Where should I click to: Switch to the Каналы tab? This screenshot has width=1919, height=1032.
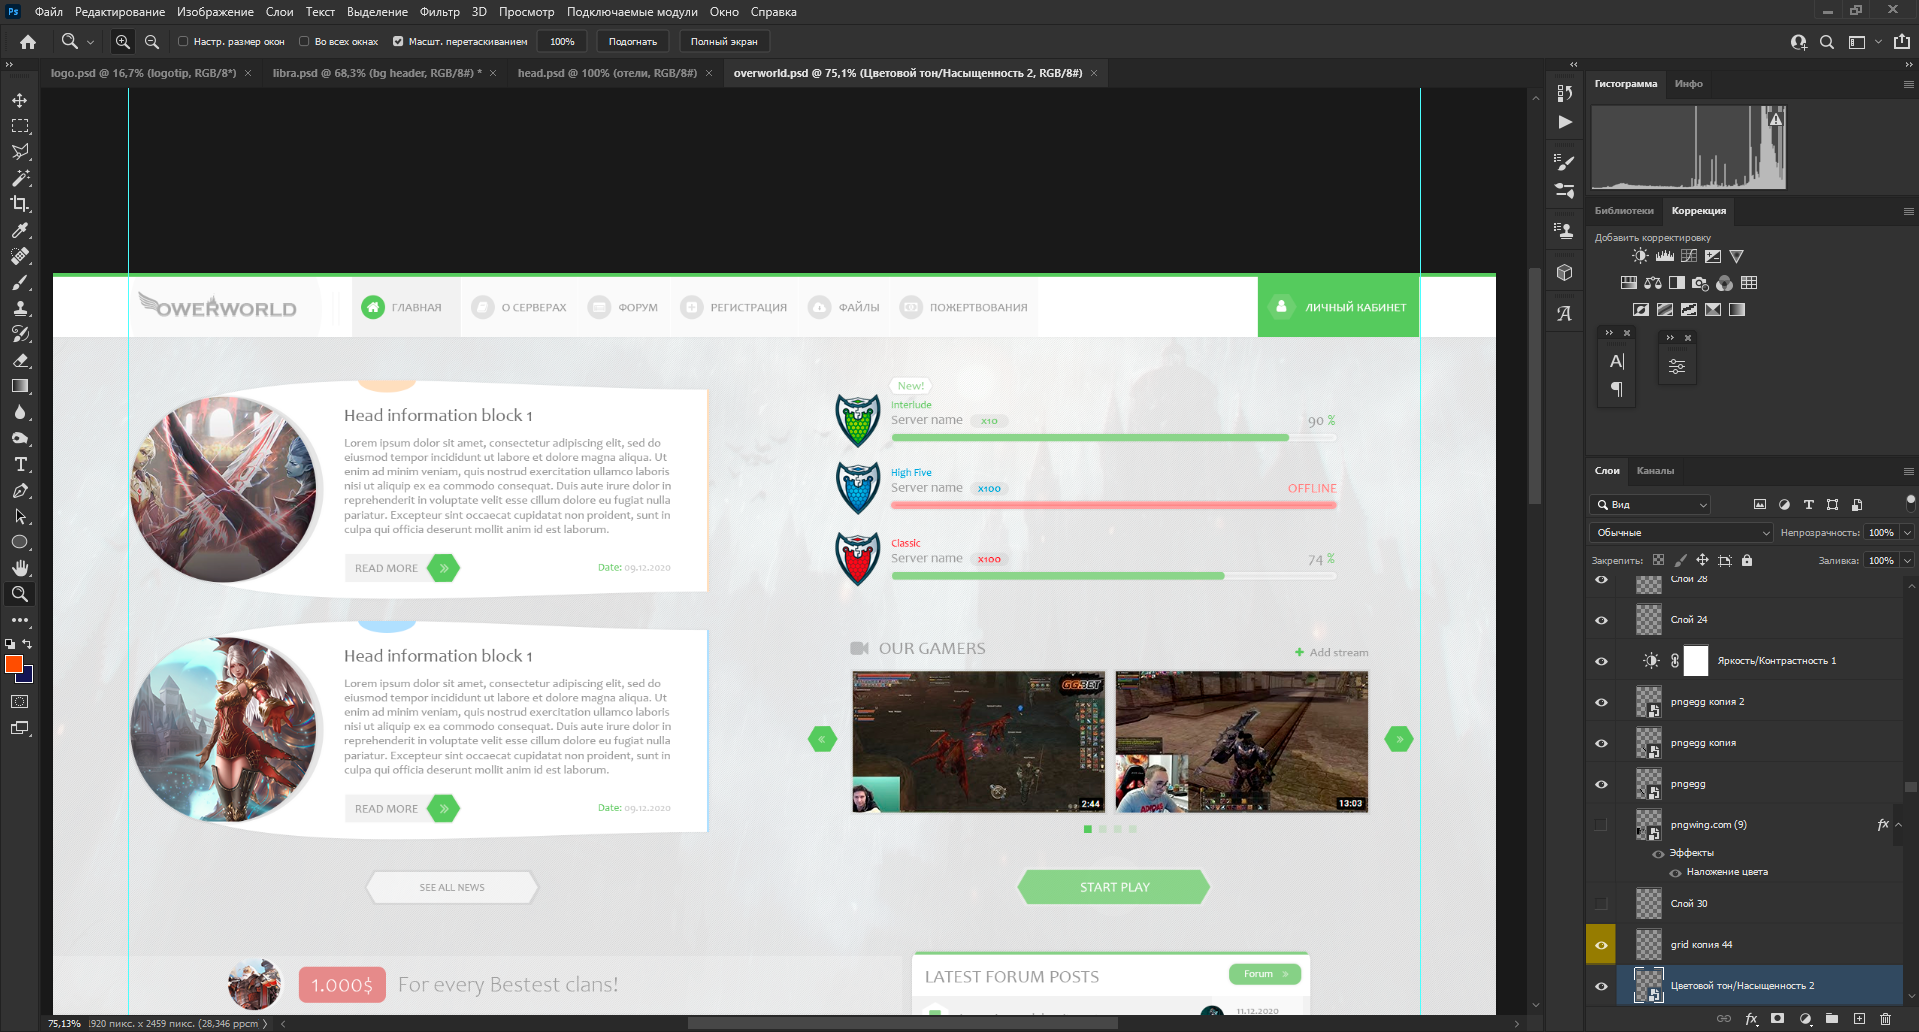click(x=1655, y=471)
